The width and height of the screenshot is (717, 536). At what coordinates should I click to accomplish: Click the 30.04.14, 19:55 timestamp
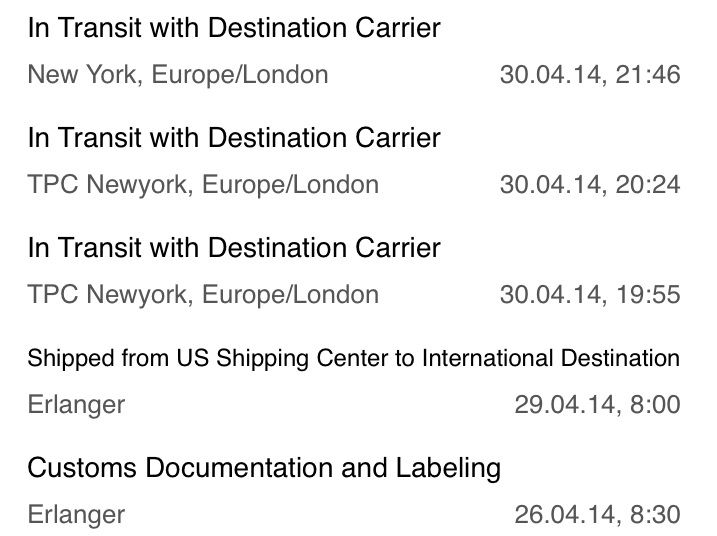590,294
